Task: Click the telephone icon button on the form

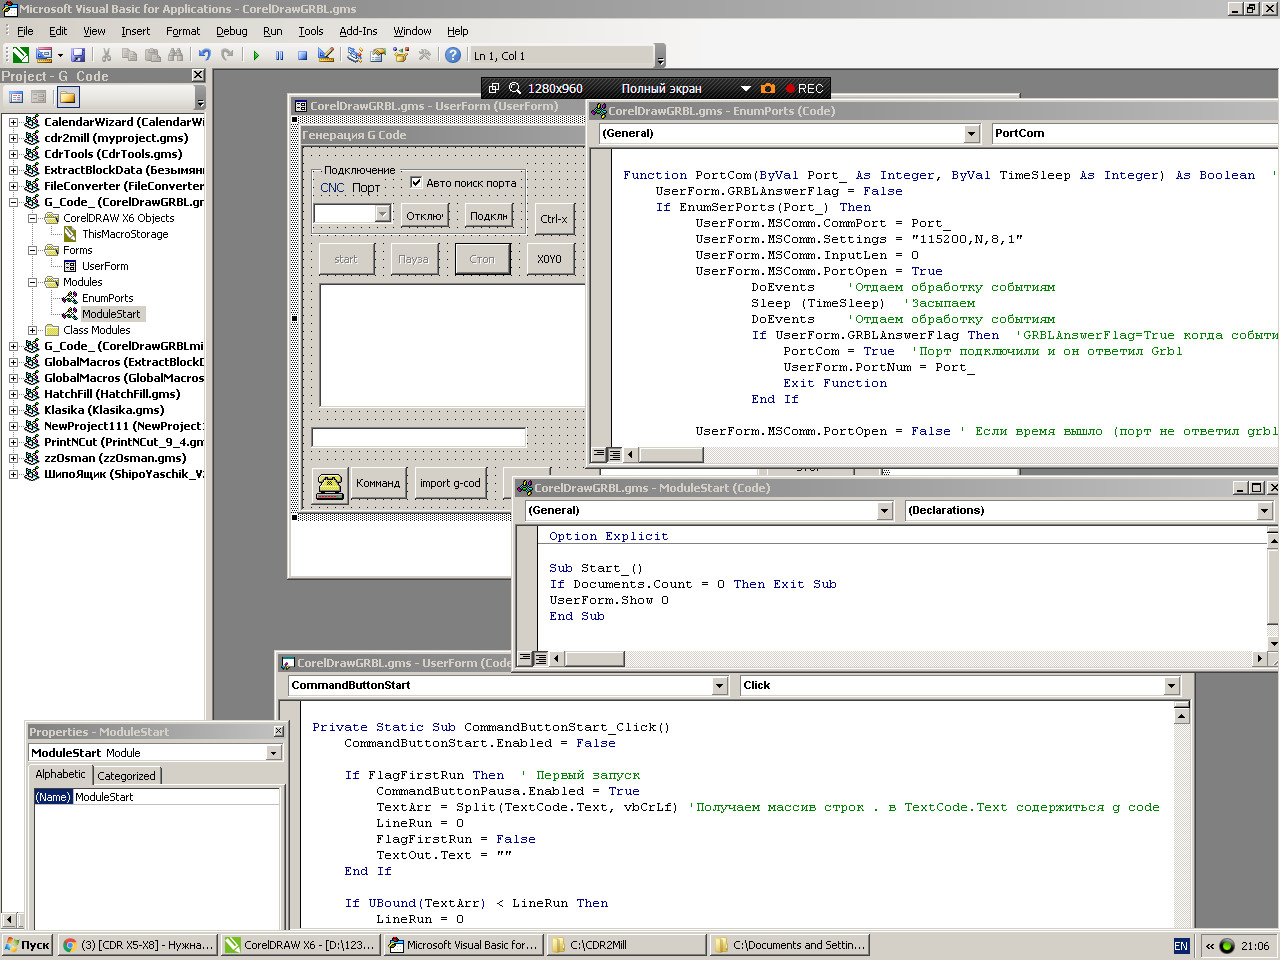Action: pyautogui.click(x=329, y=484)
